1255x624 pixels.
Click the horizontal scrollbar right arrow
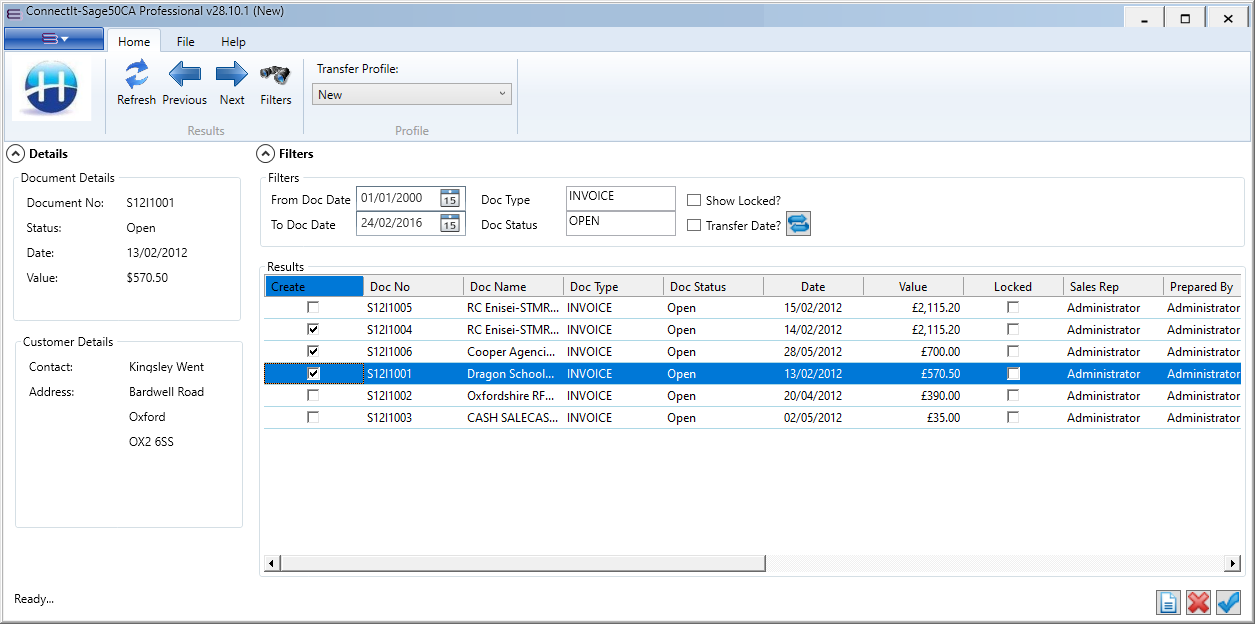coord(1233,564)
